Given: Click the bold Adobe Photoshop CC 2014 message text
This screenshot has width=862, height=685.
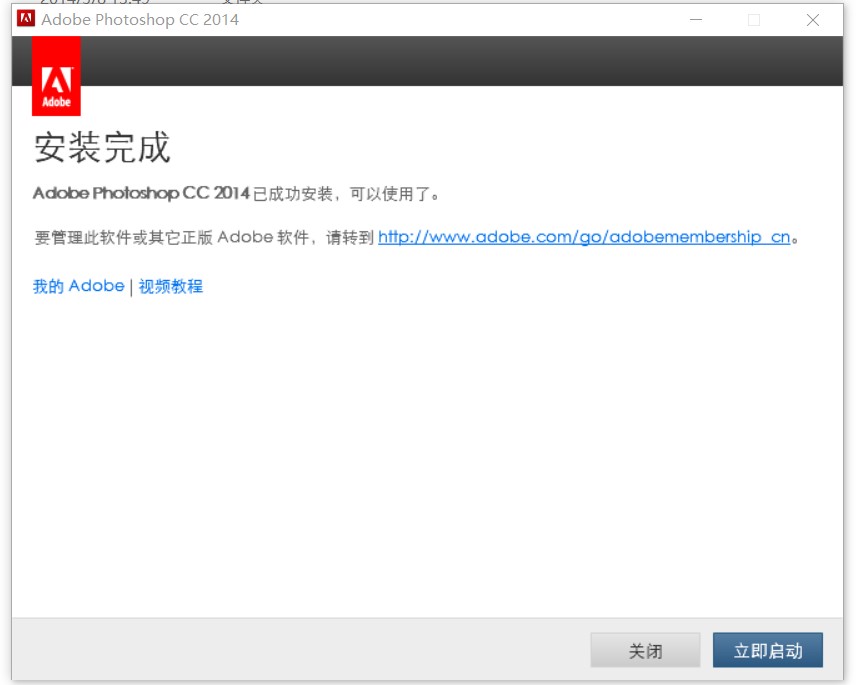Looking at the screenshot, I should pos(141,193).
